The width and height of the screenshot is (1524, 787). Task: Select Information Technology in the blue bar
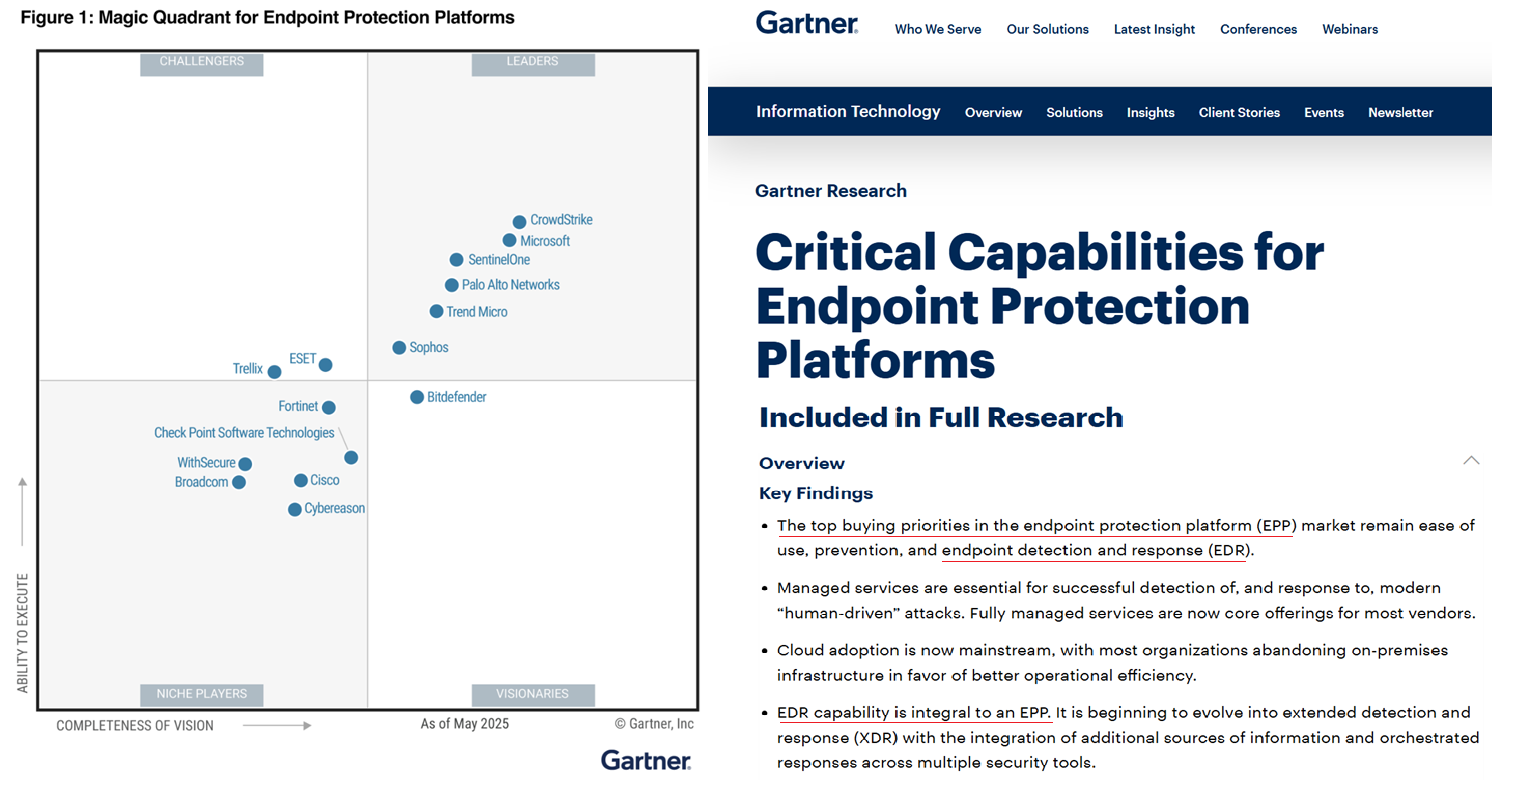coord(848,112)
